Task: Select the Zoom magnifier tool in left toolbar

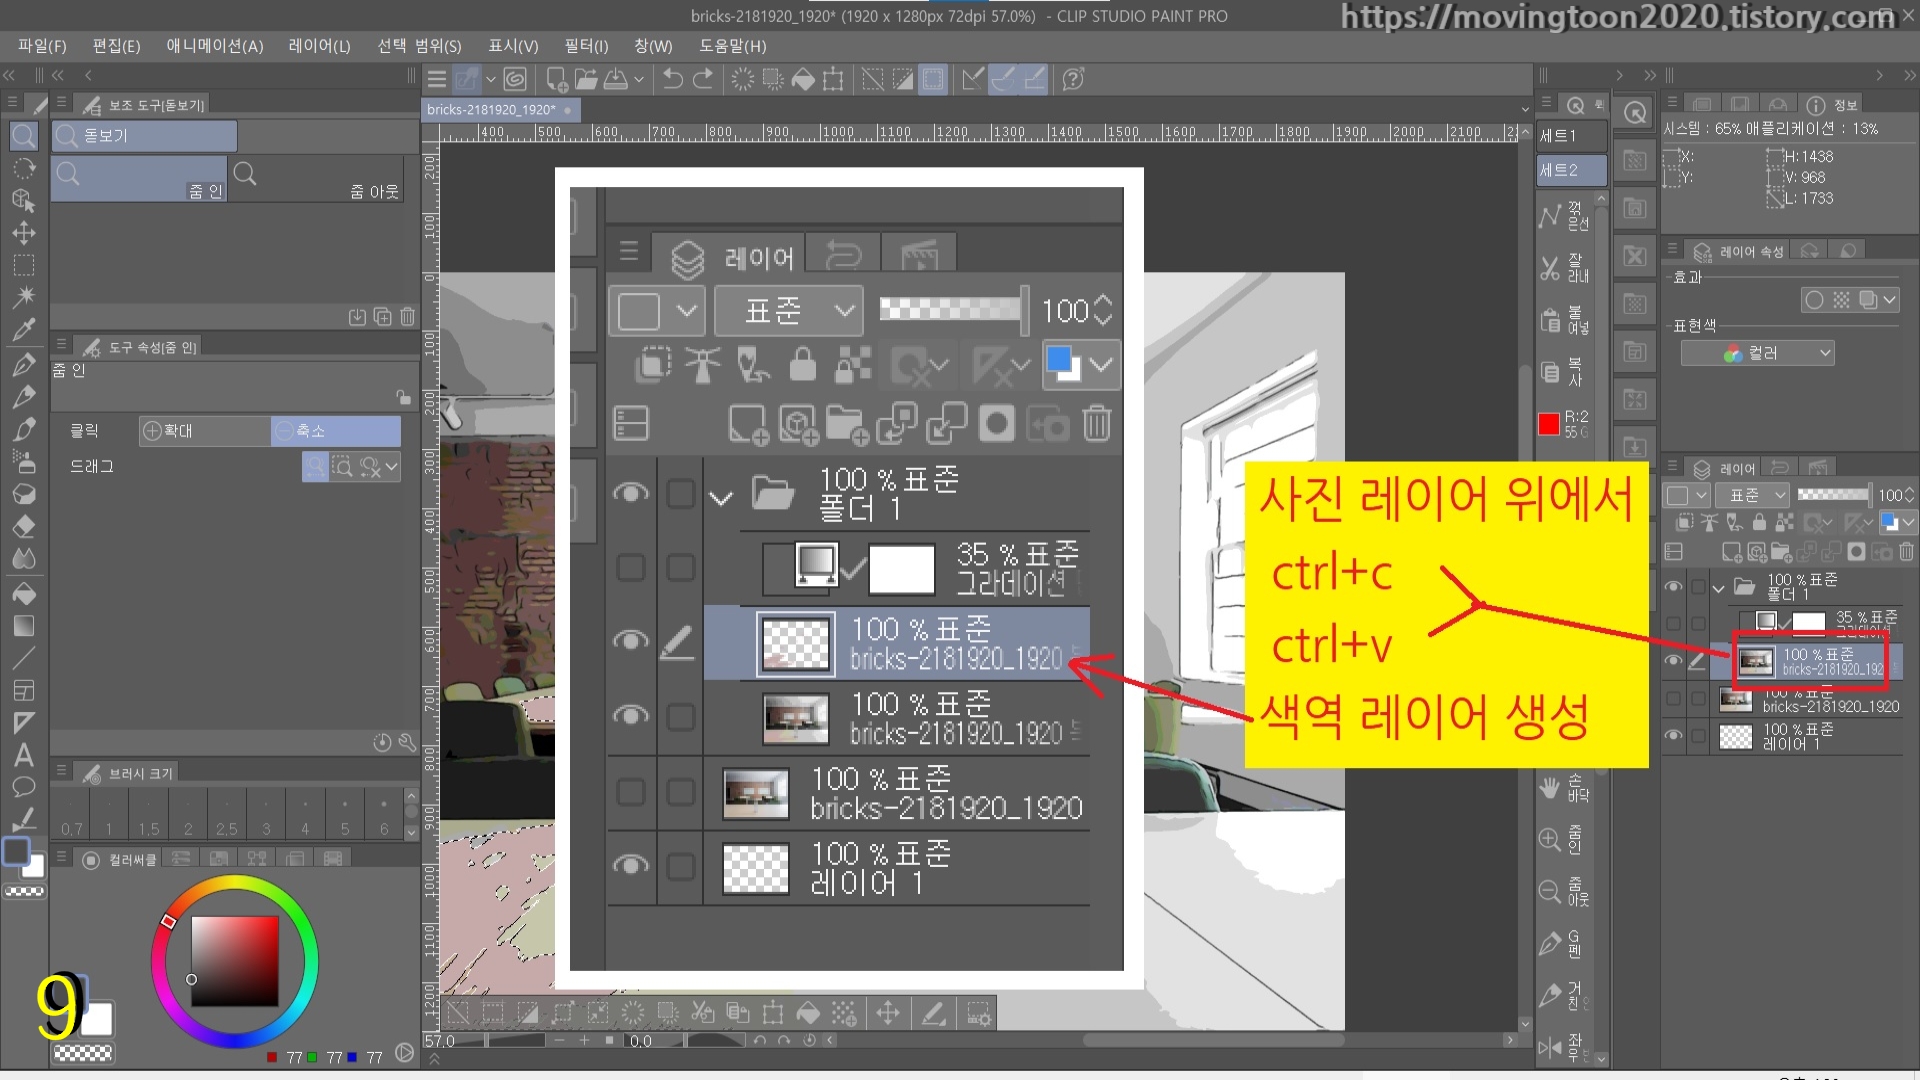Action: (24, 136)
